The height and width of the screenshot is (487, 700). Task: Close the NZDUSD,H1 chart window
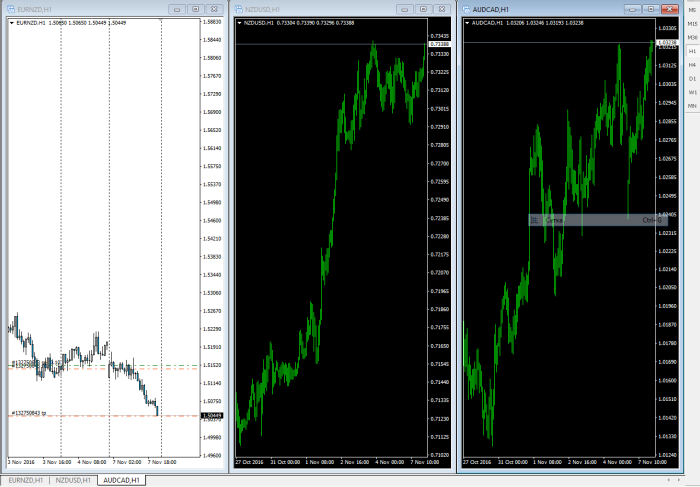tap(442, 9)
